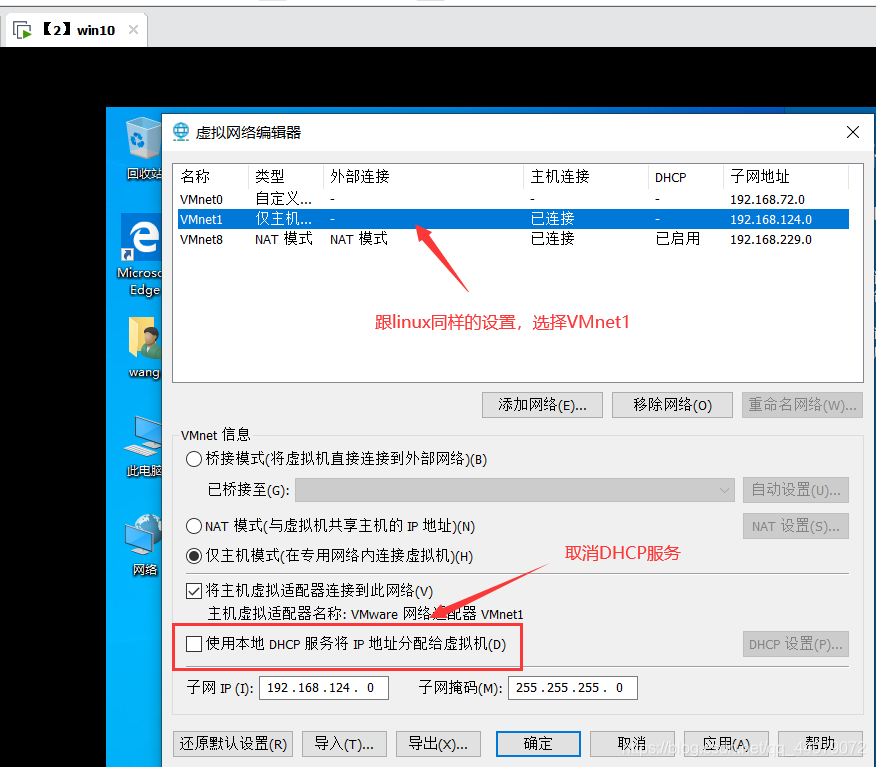Click inside the 子网 IP input field
The height and width of the screenshot is (767, 876).
pyautogui.click(x=323, y=688)
